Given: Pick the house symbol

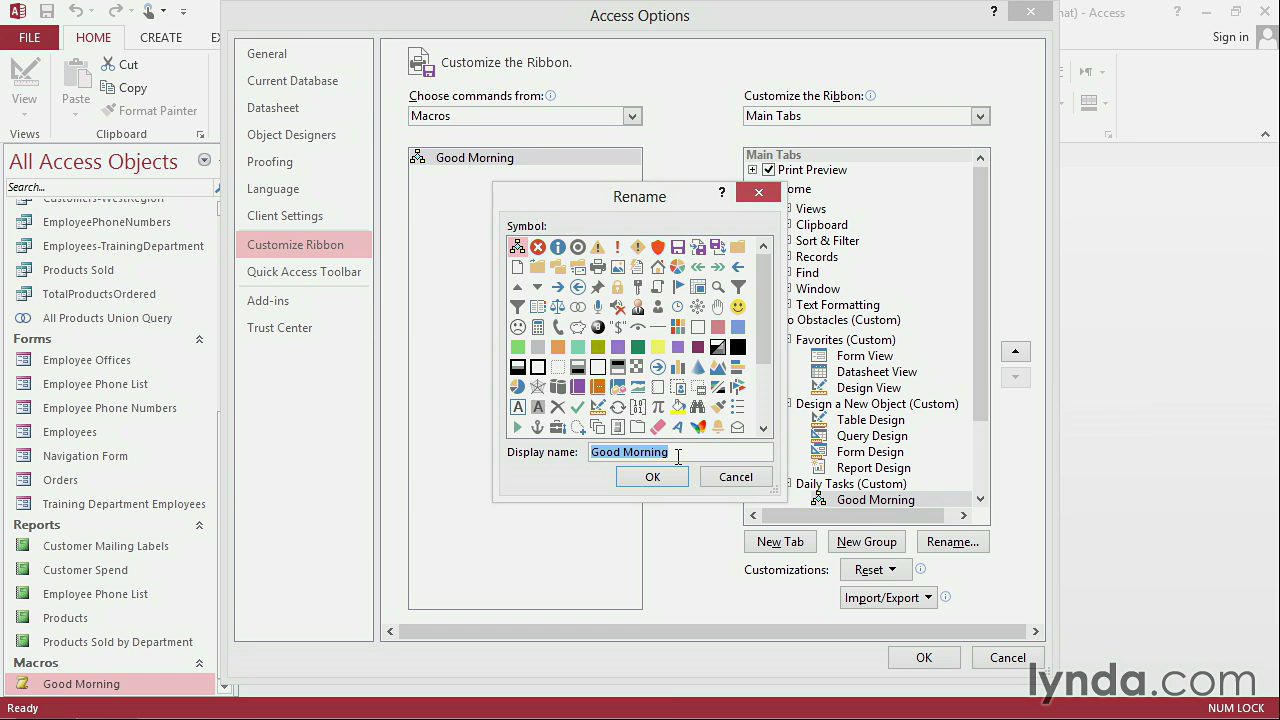Looking at the screenshot, I should [x=658, y=267].
